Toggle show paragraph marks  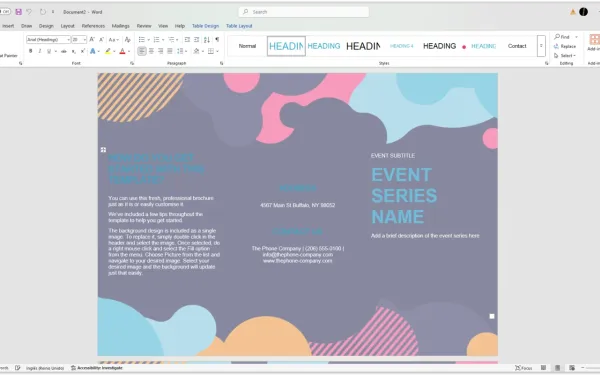point(217,39)
